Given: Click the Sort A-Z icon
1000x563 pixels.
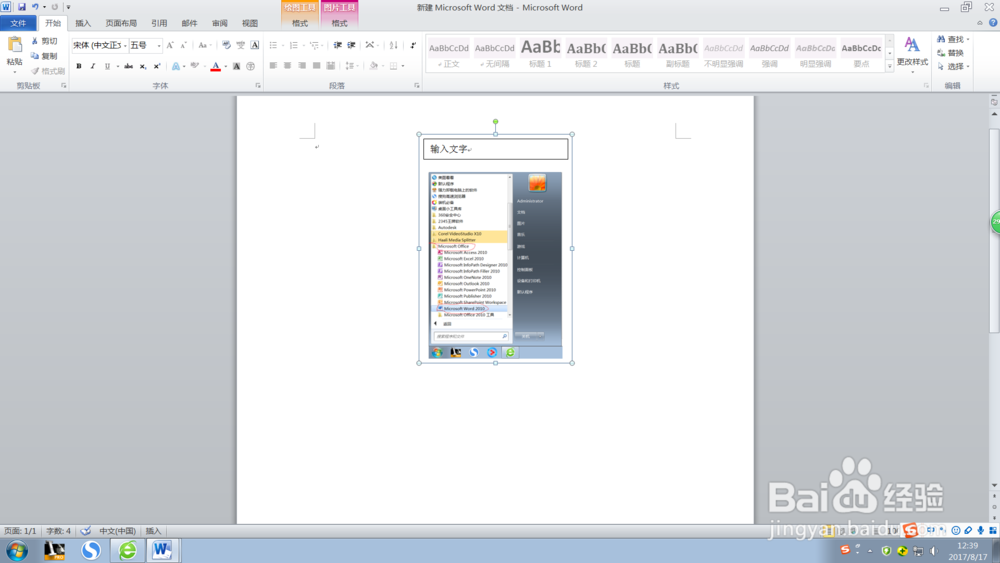Looking at the screenshot, I should (393, 45).
